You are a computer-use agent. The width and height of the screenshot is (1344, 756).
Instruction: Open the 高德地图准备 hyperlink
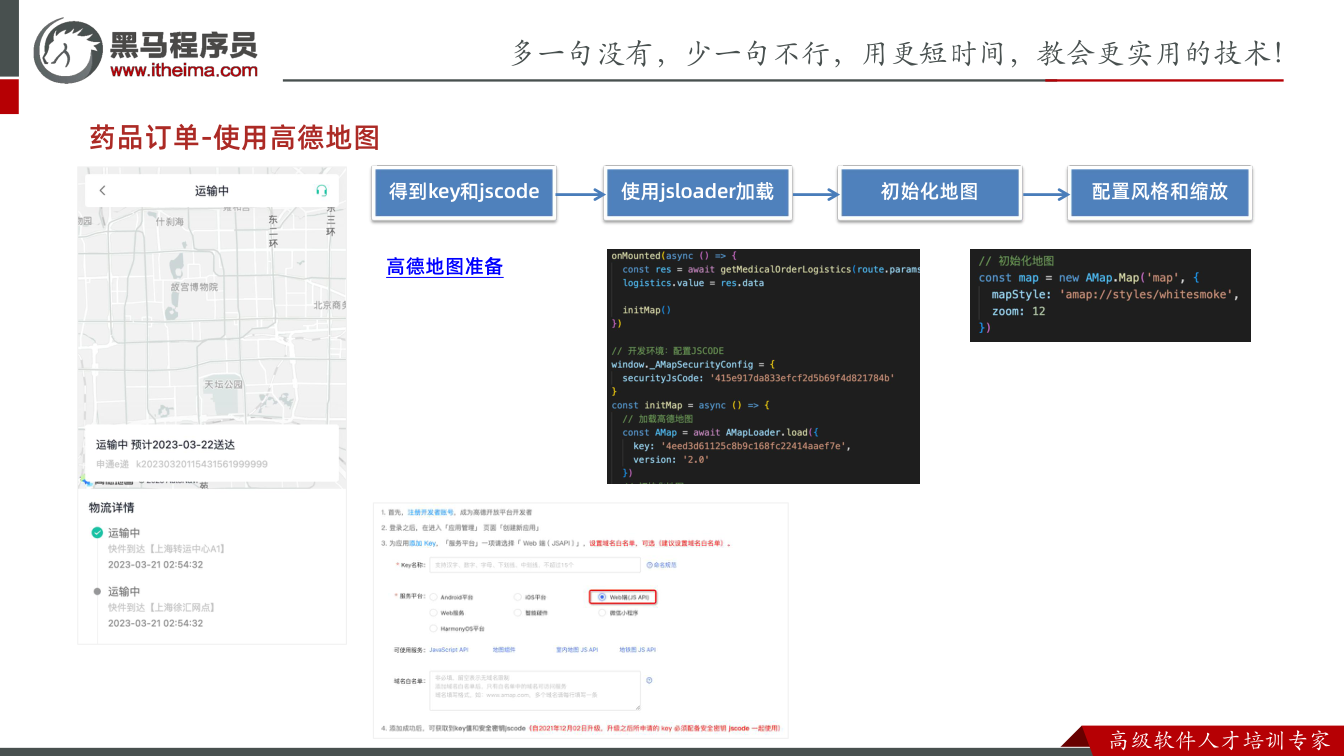(x=445, y=267)
